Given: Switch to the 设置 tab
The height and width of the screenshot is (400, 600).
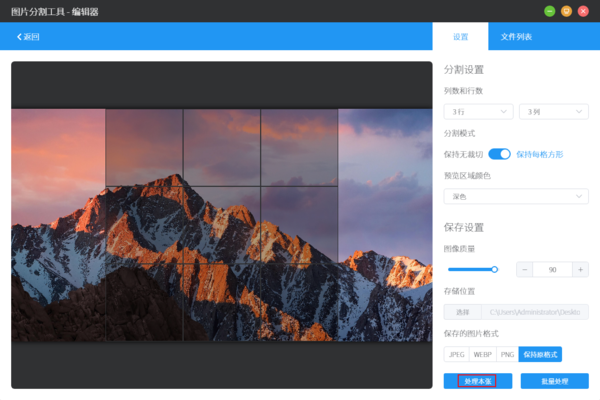Looking at the screenshot, I should click(460, 37).
